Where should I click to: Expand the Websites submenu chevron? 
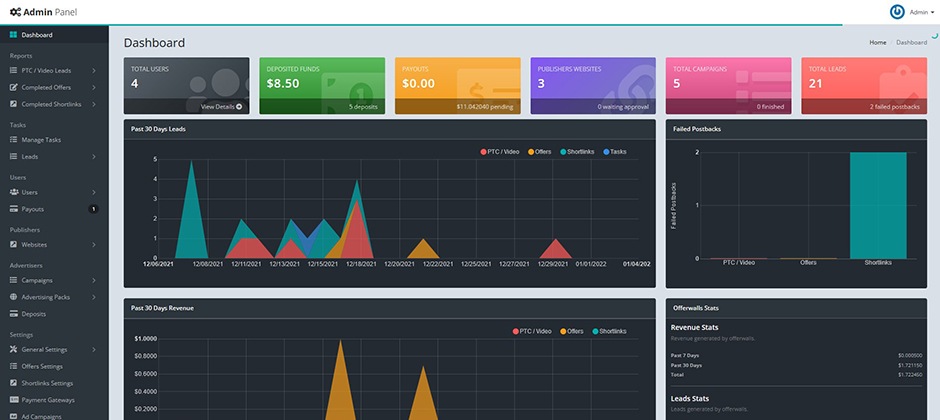click(94, 244)
